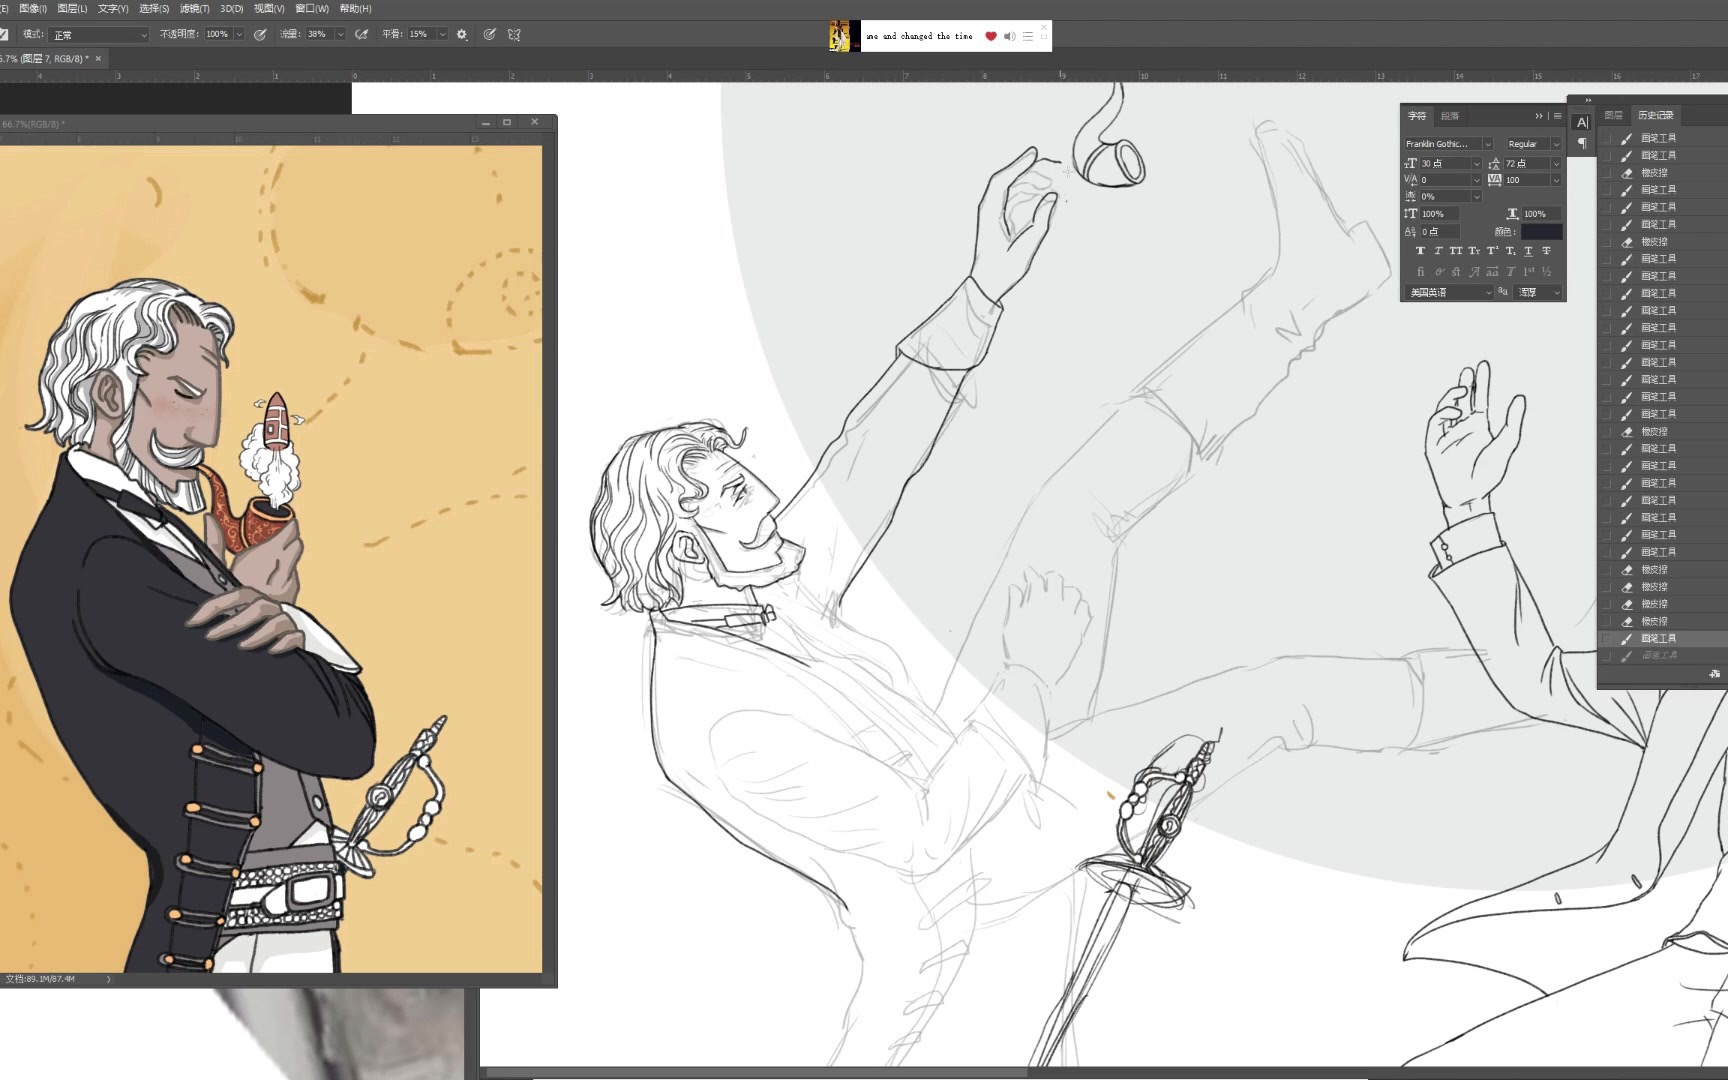Open the 美国英语 language dropdown
Screen dimensions: 1728x1080
(x=1448, y=292)
